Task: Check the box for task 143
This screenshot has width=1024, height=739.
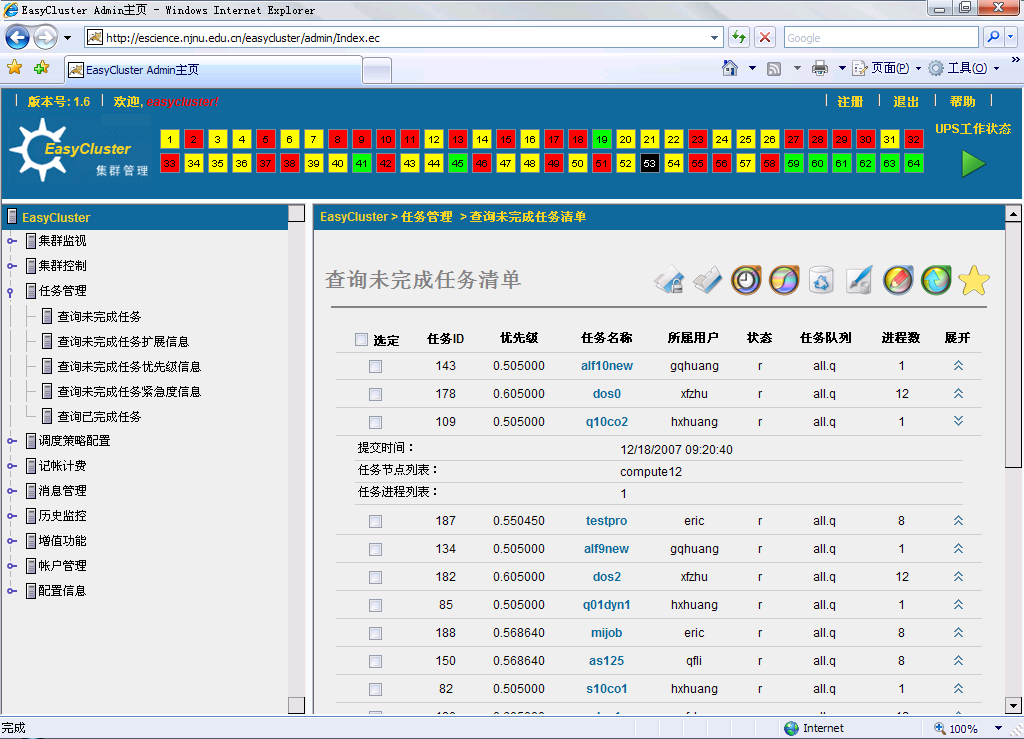Action: 376,367
